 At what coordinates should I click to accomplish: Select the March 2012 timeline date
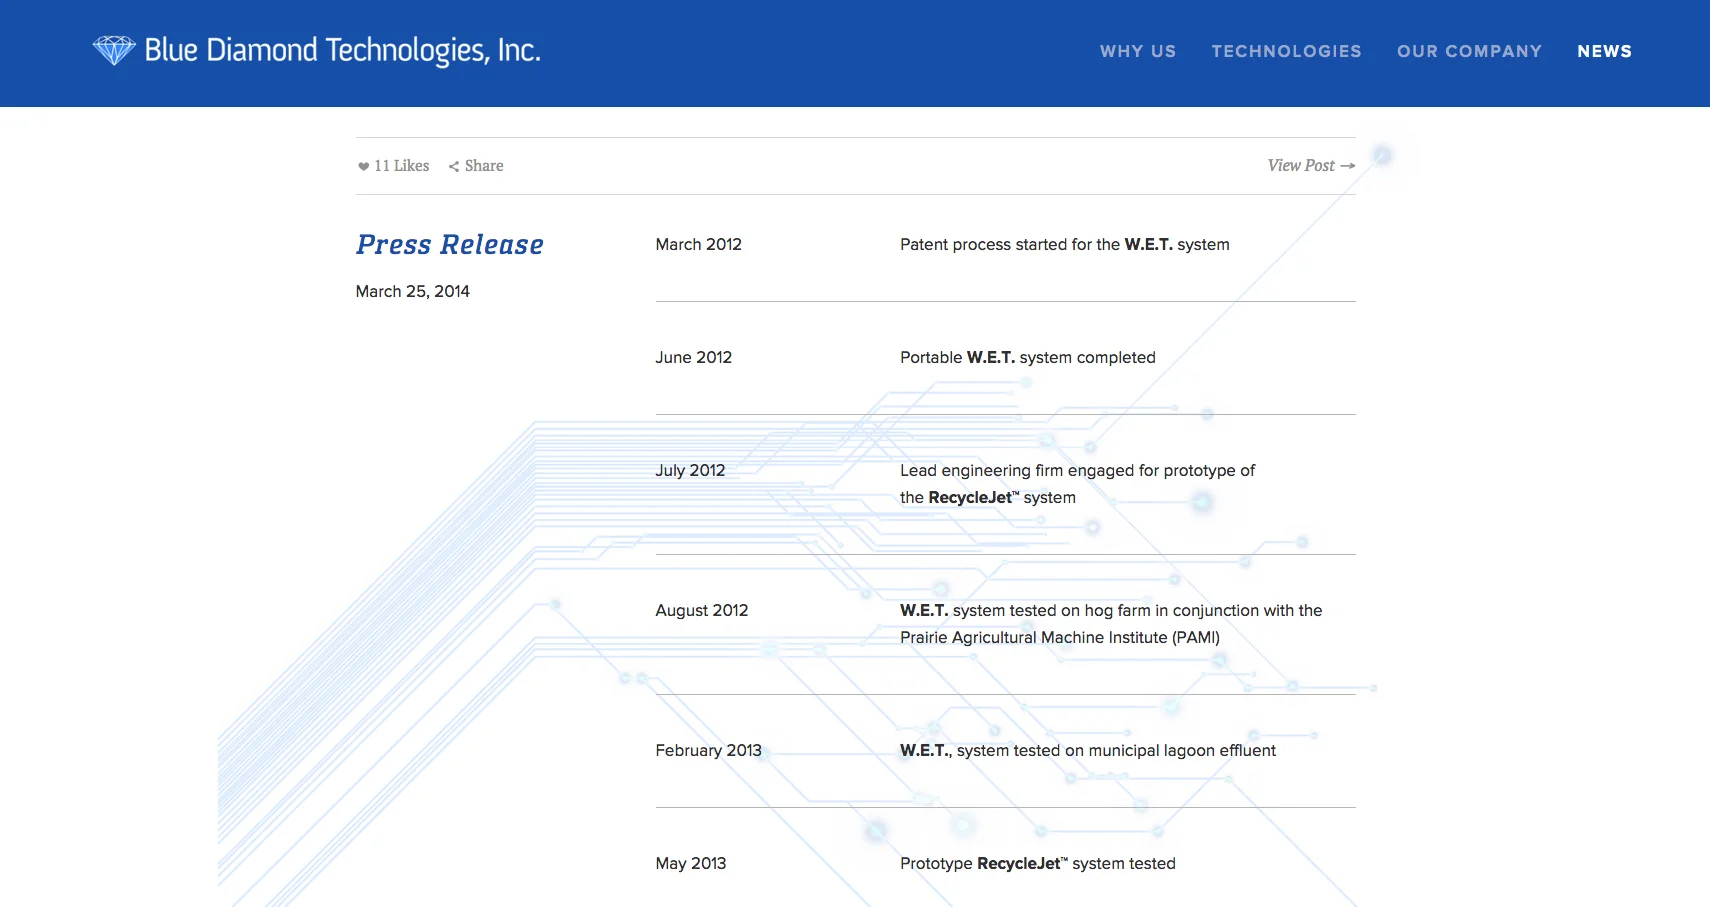click(698, 244)
